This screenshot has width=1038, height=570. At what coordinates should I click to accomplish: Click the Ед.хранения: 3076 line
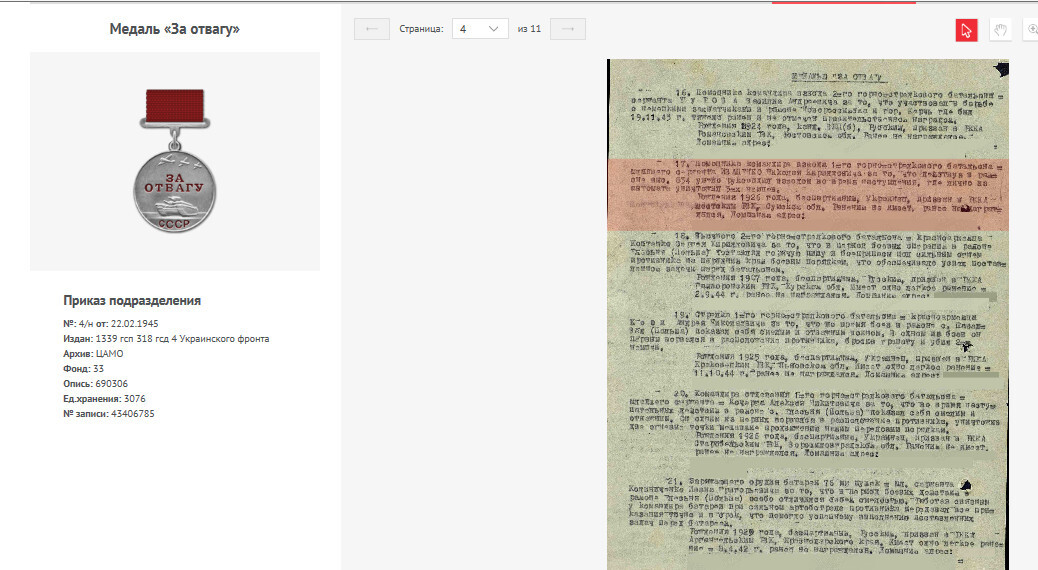click(104, 399)
